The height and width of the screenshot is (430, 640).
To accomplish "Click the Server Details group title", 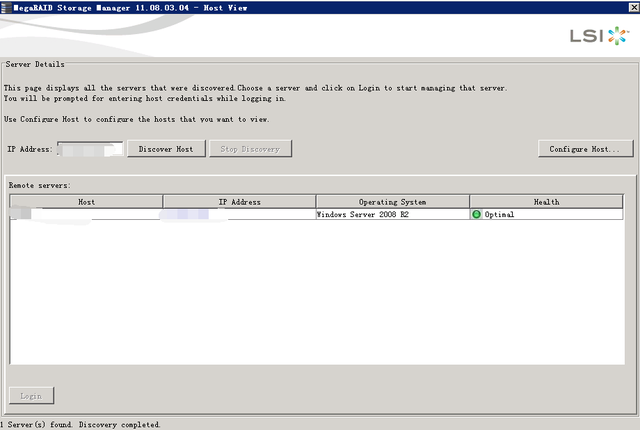I will [x=35, y=64].
